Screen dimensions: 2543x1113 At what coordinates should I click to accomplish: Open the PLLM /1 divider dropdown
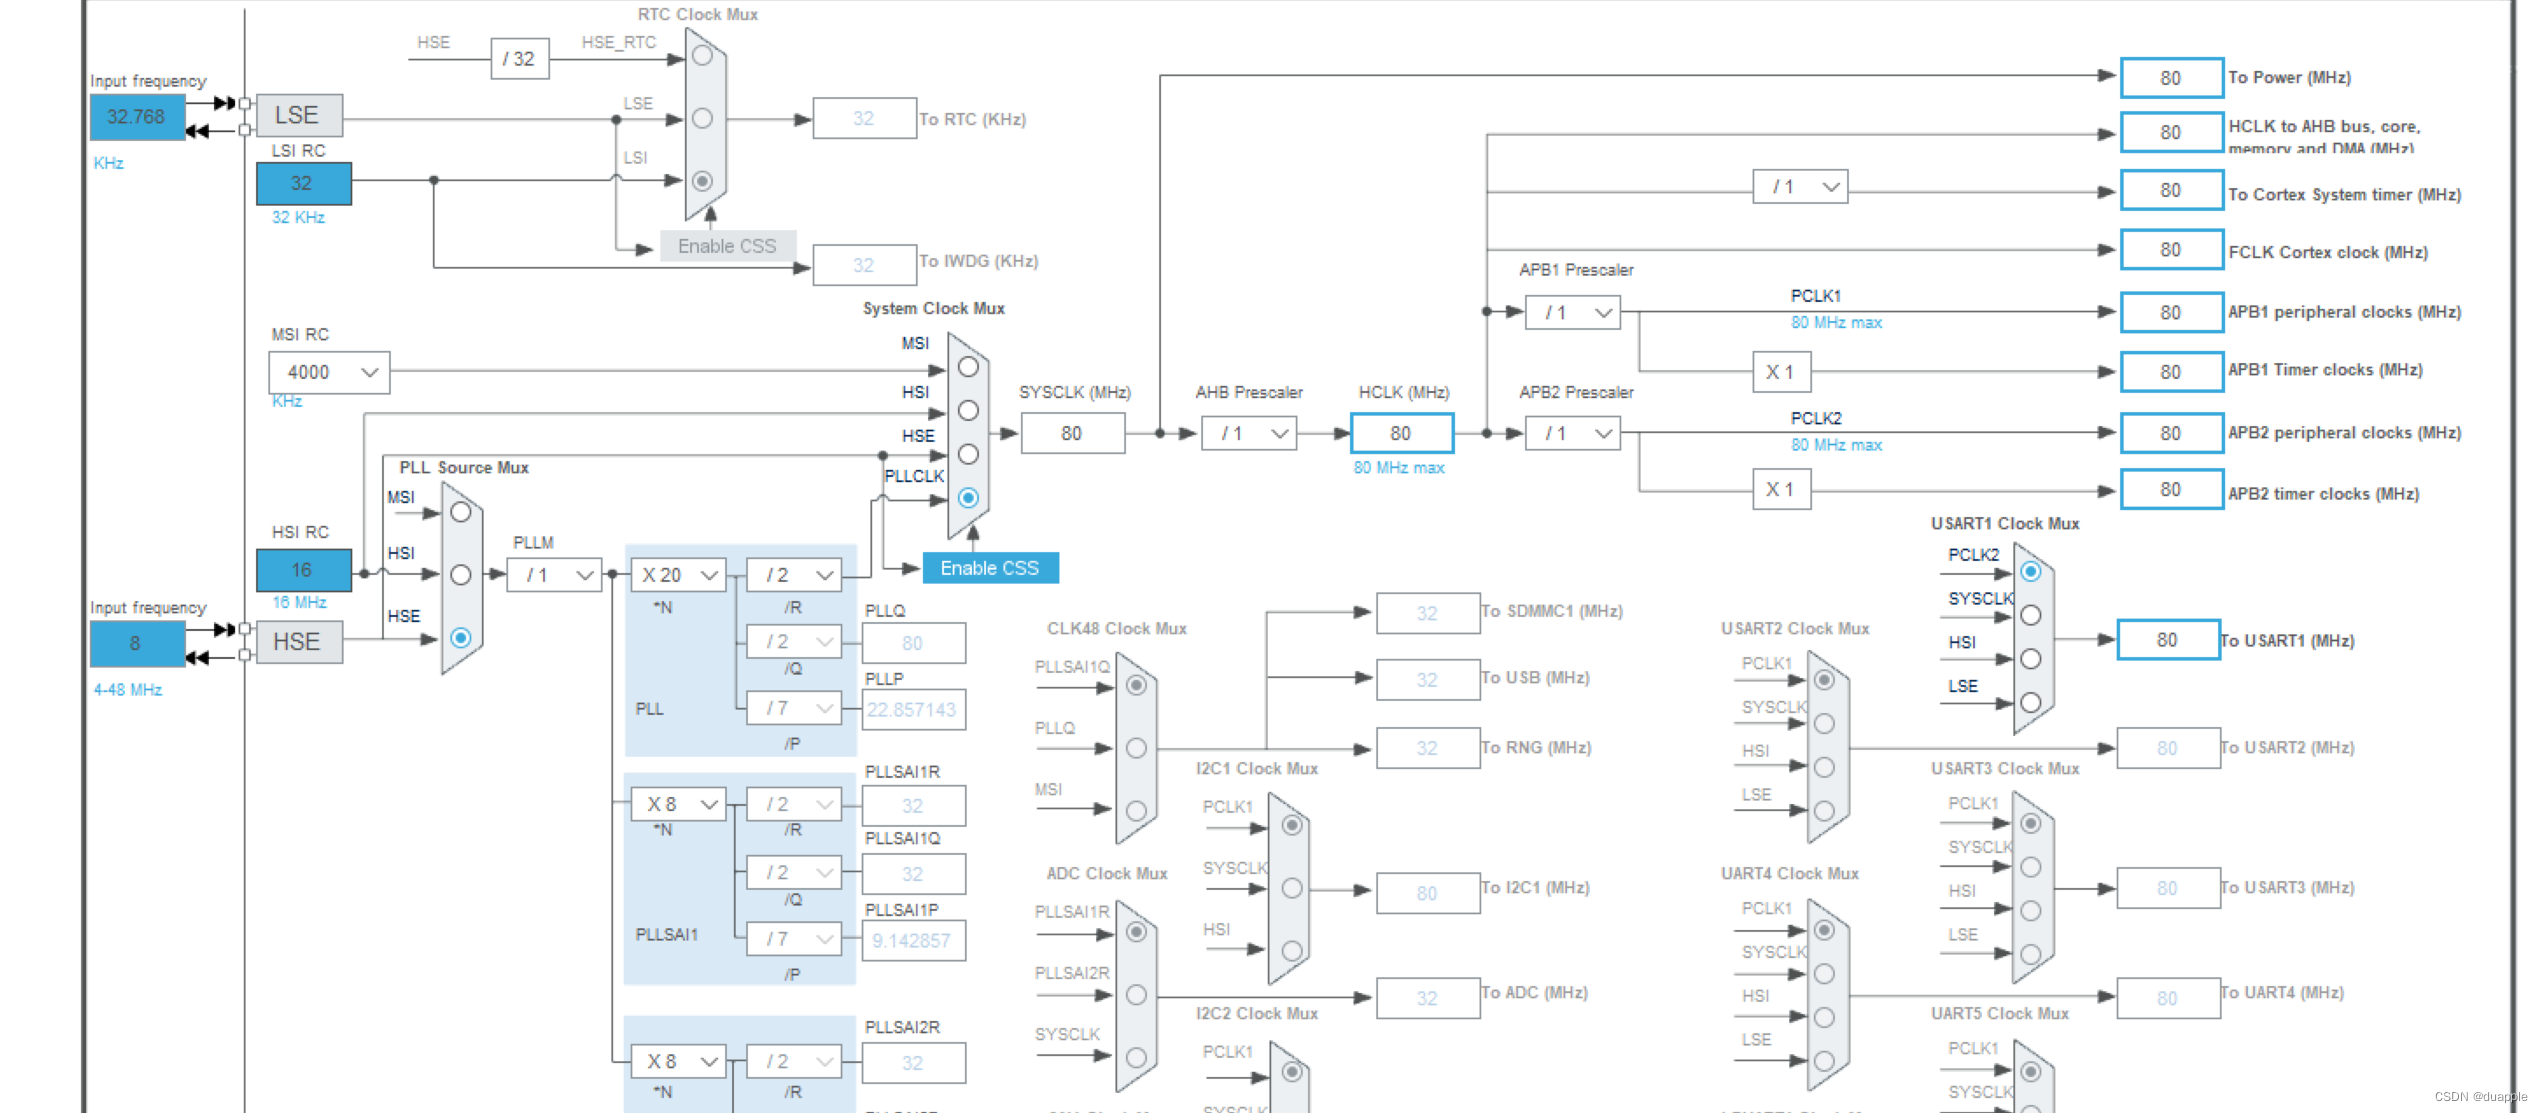coord(554,575)
